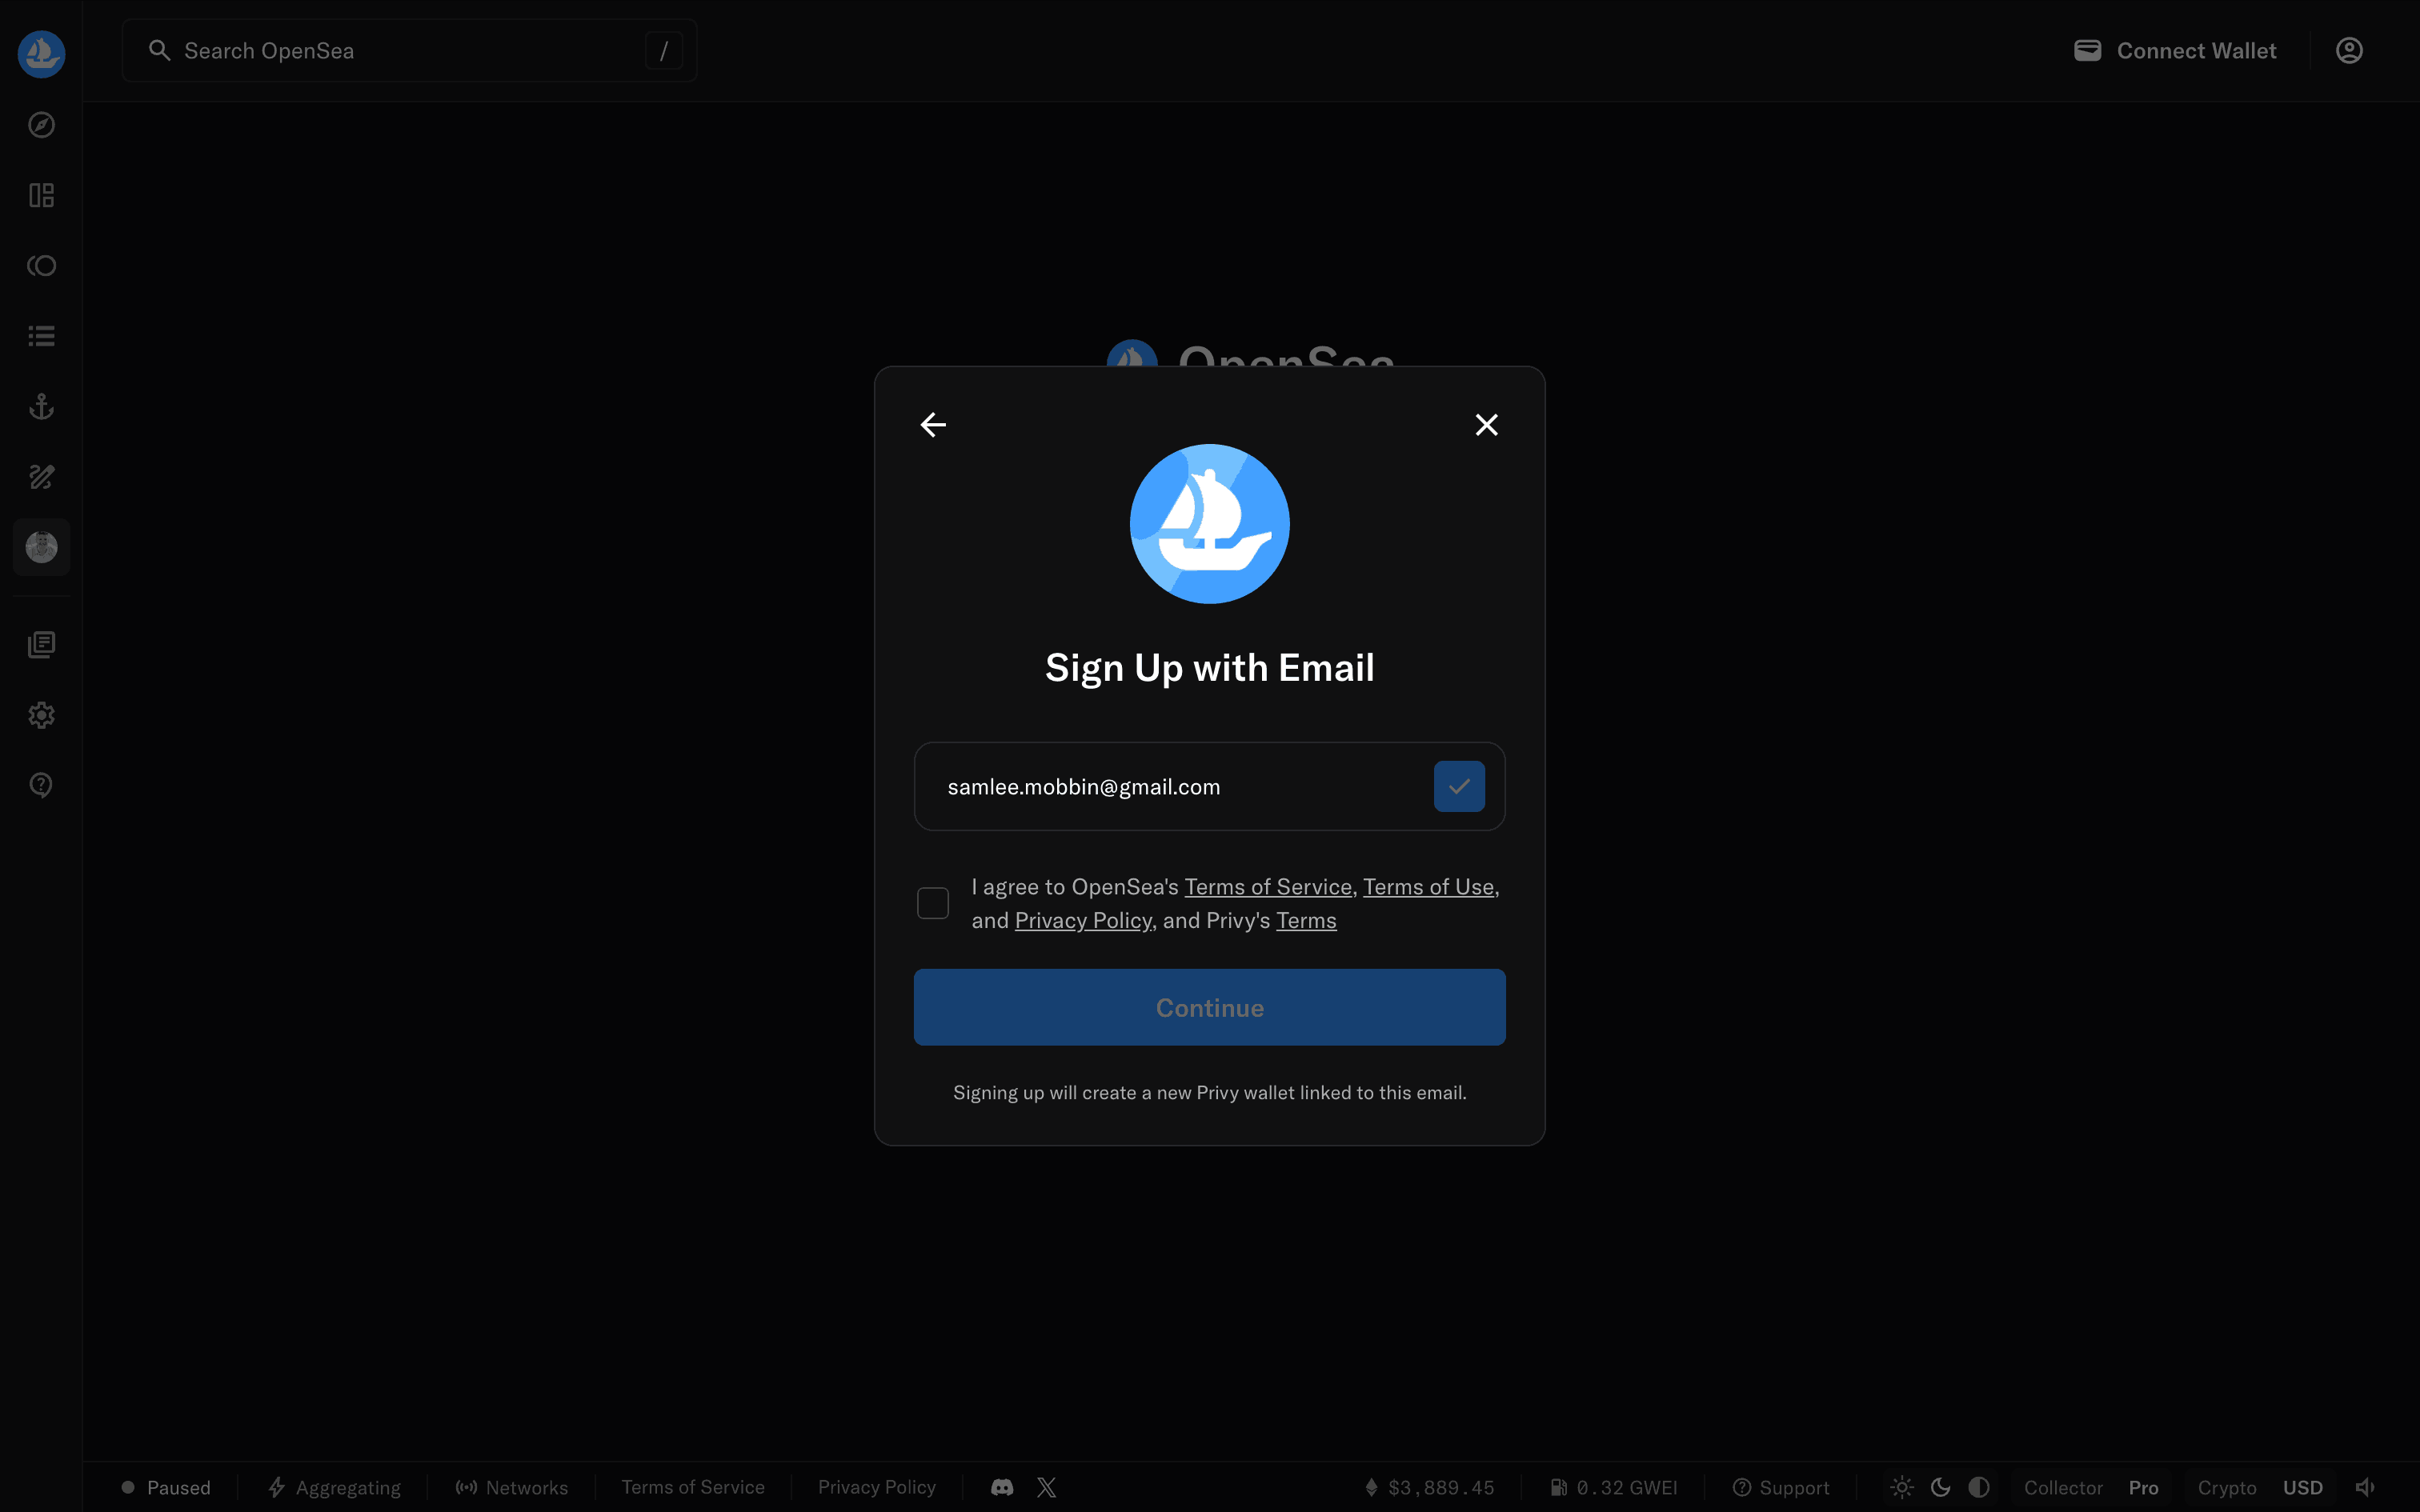
Task: Select Crypto currency display option
Action: tap(2227, 1488)
